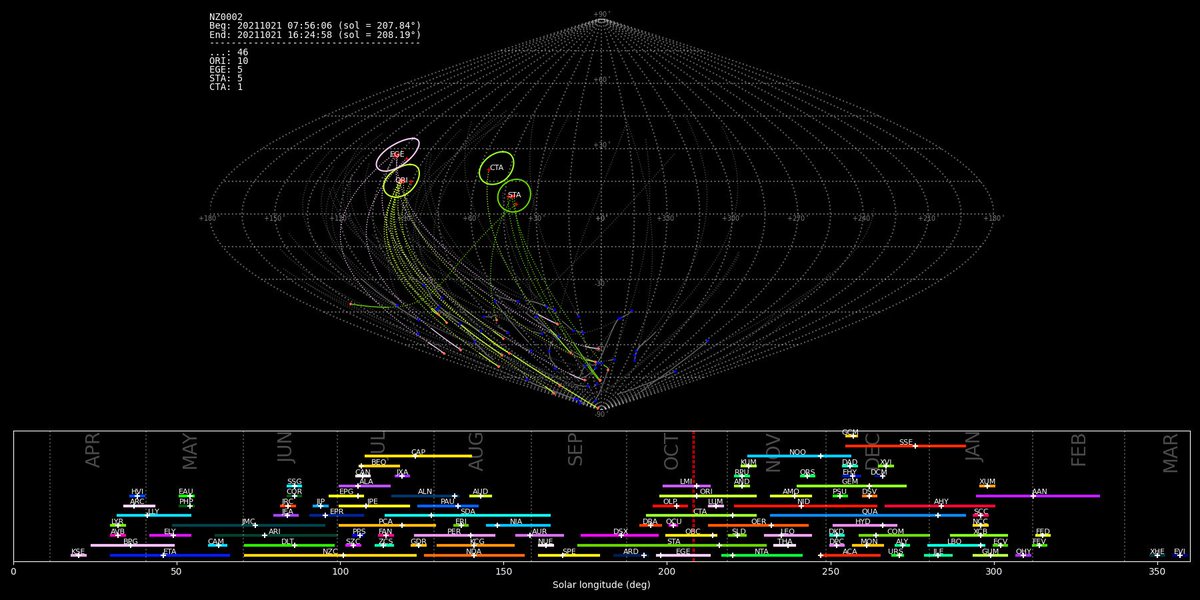Click the APR month label in the timeline

tap(93, 452)
